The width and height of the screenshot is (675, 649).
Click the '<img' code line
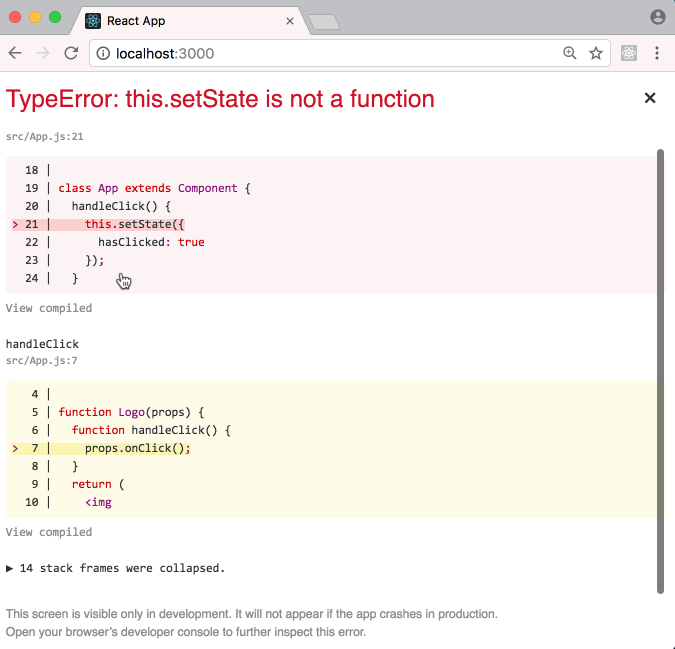[98, 502]
